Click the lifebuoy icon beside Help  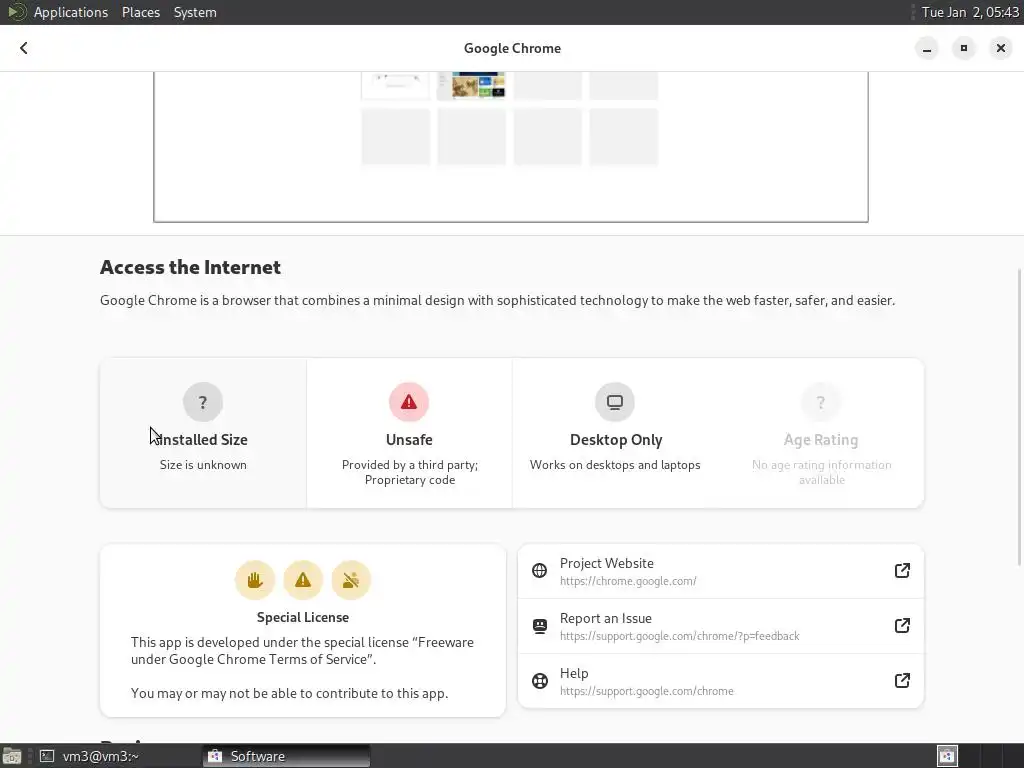point(539,680)
